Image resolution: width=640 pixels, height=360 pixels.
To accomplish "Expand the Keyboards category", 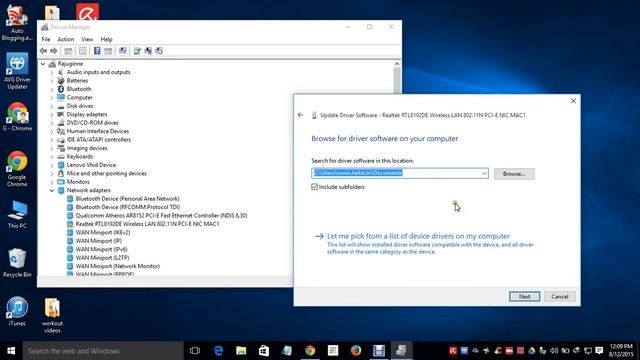I will click(x=52, y=157).
